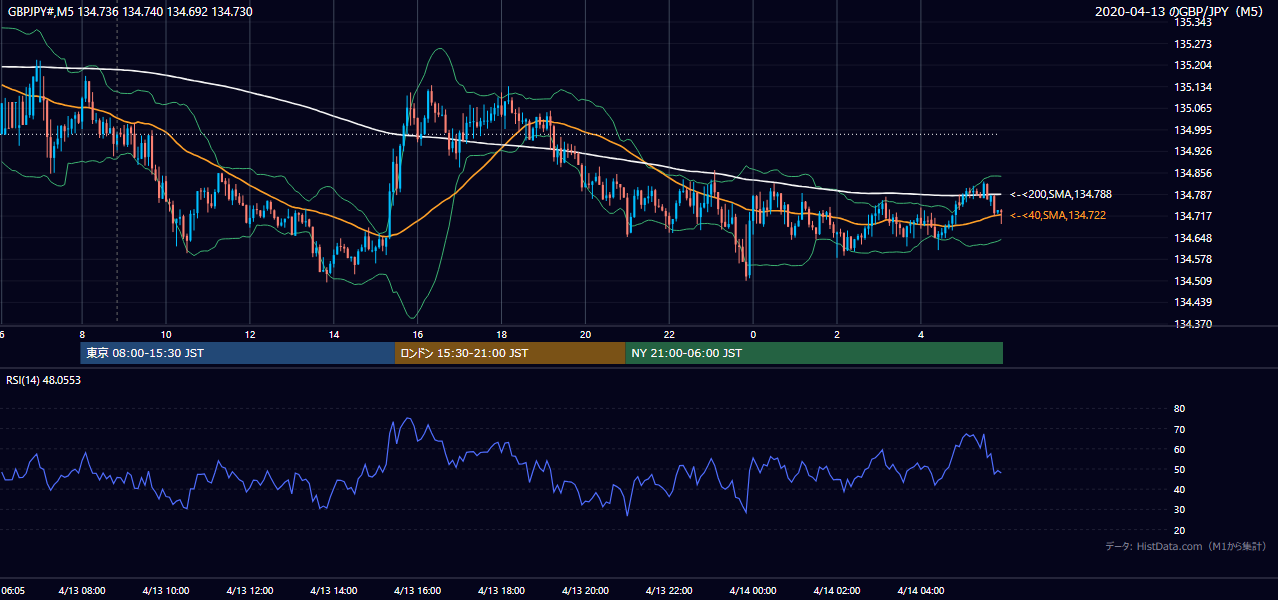Screen dimensions: 1278x600
Task: Click the RSI 30 level label
Action: [x=1179, y=510]
